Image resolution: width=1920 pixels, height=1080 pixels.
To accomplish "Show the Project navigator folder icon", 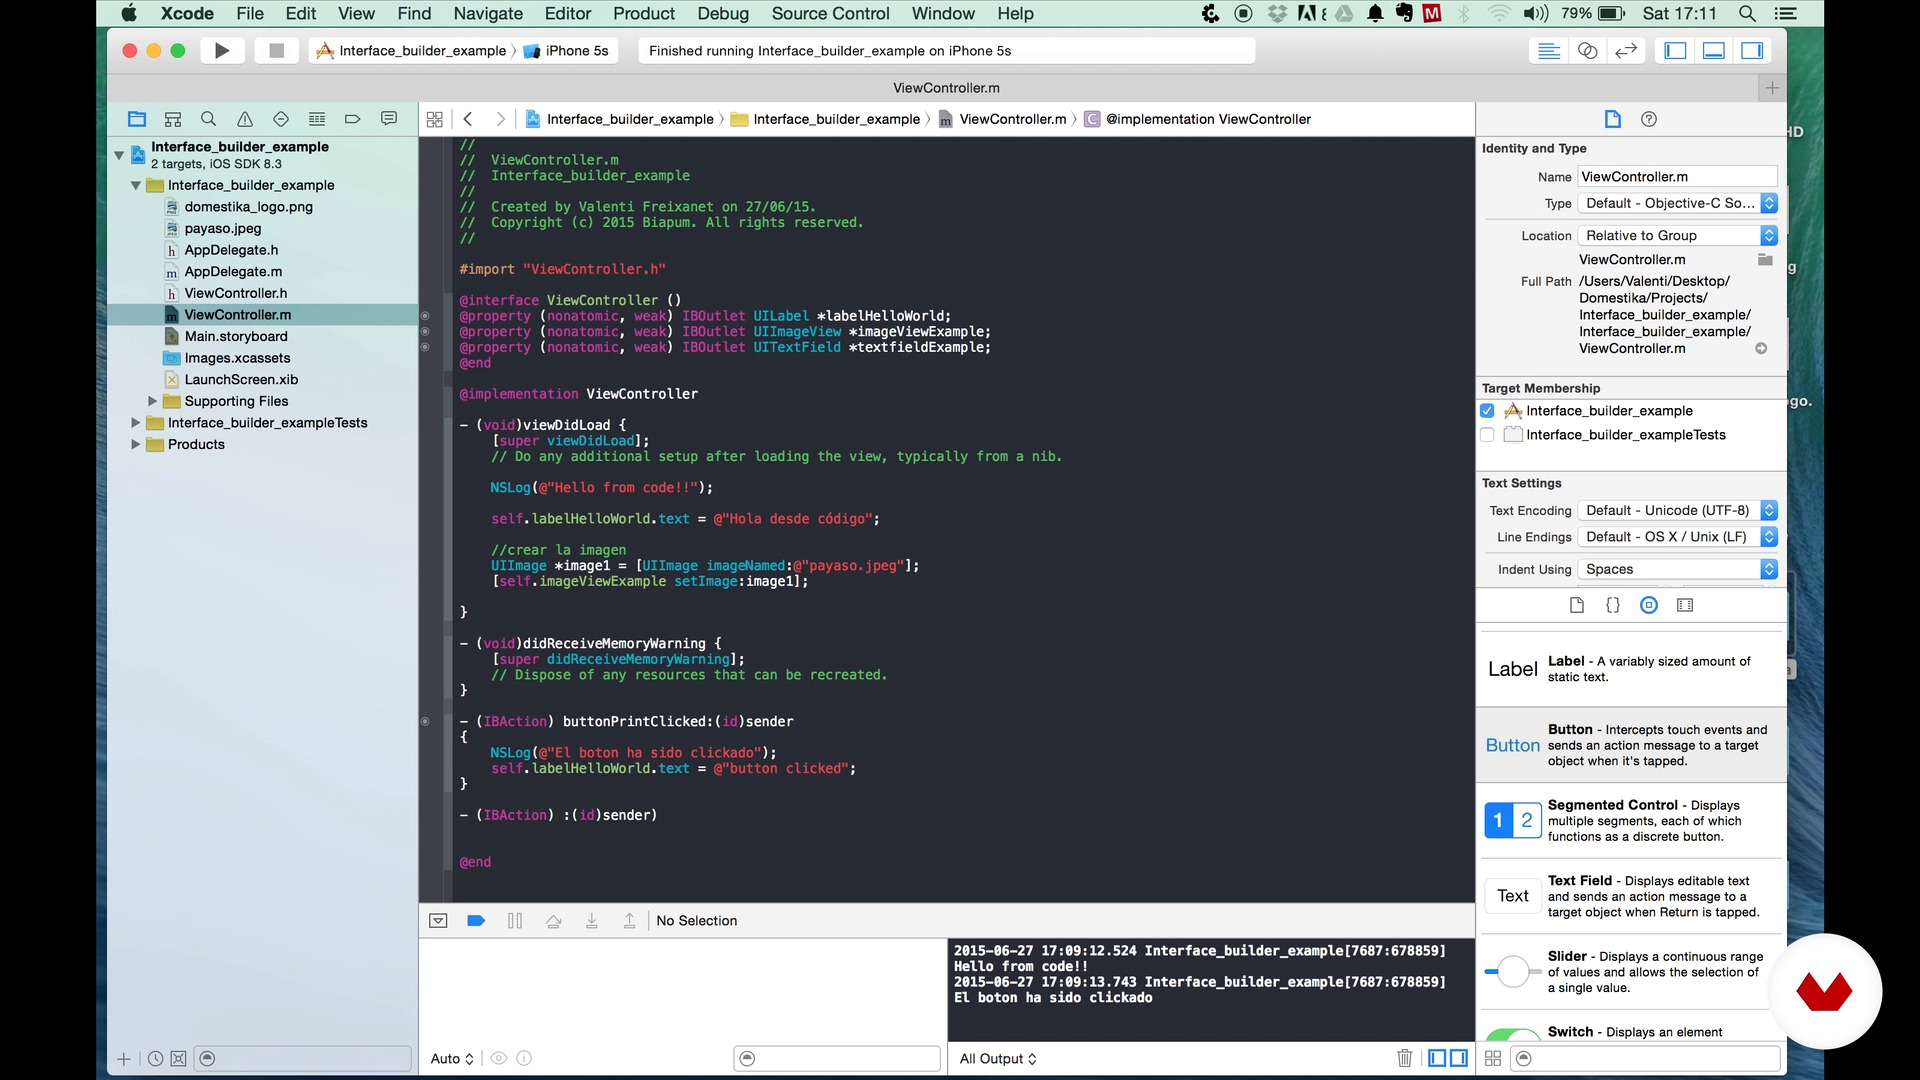I will [137, 119].
